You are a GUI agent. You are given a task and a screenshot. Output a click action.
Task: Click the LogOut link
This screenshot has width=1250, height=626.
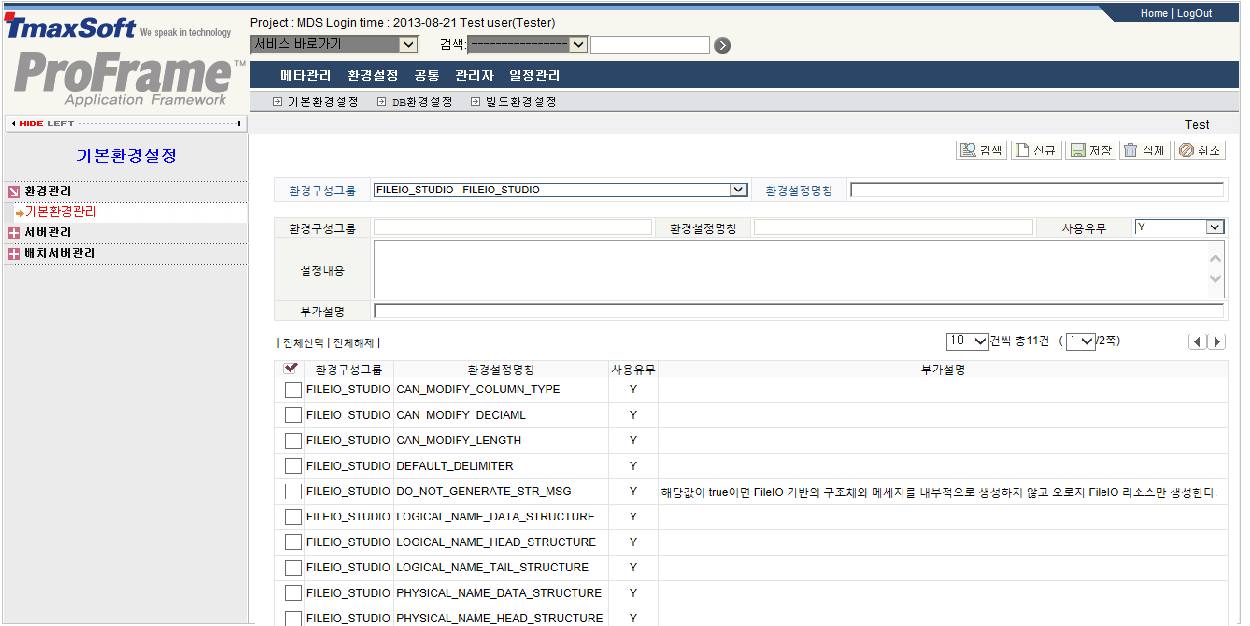tap(1194, 14)
